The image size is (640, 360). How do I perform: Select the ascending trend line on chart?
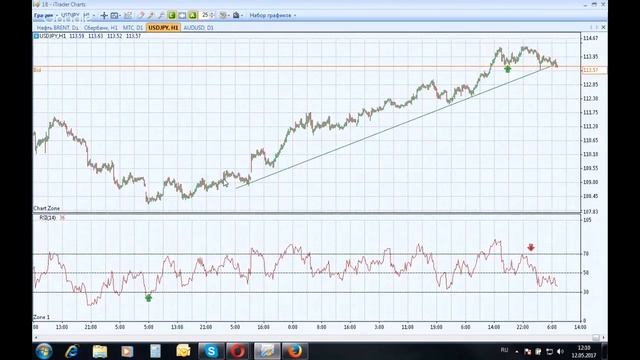(394, 127)
